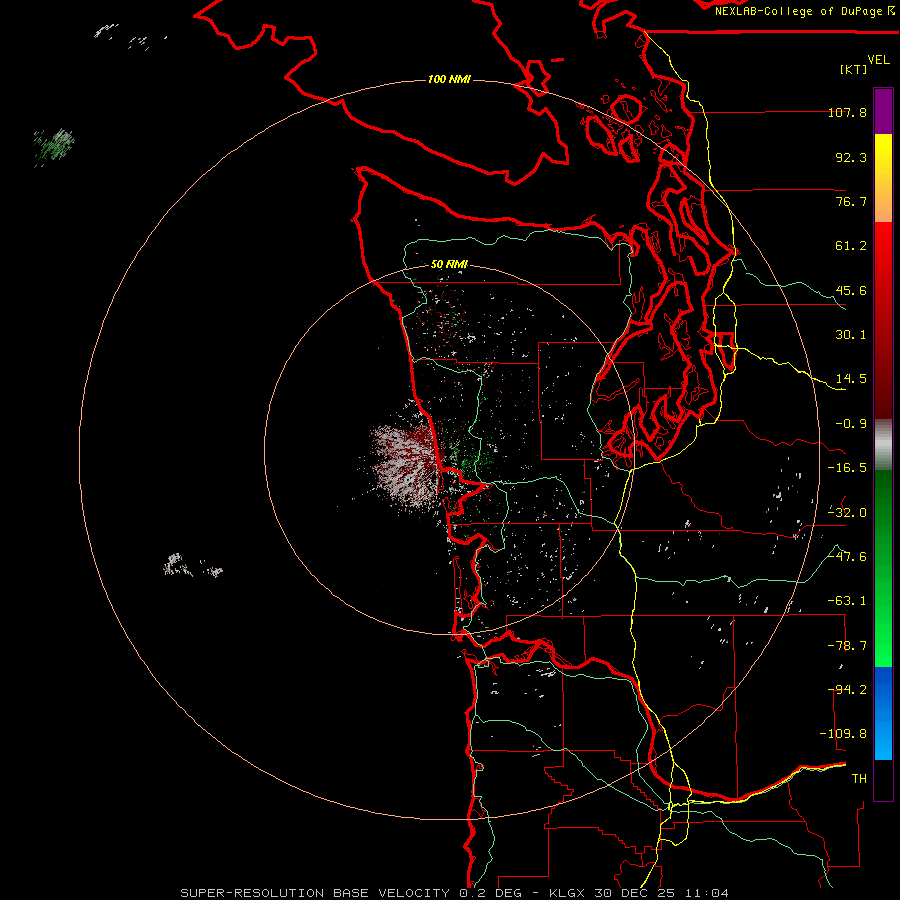This screenshot has width=900, height=900.
Task: Select the -109.8 scale value
Action: pos(844,734)
